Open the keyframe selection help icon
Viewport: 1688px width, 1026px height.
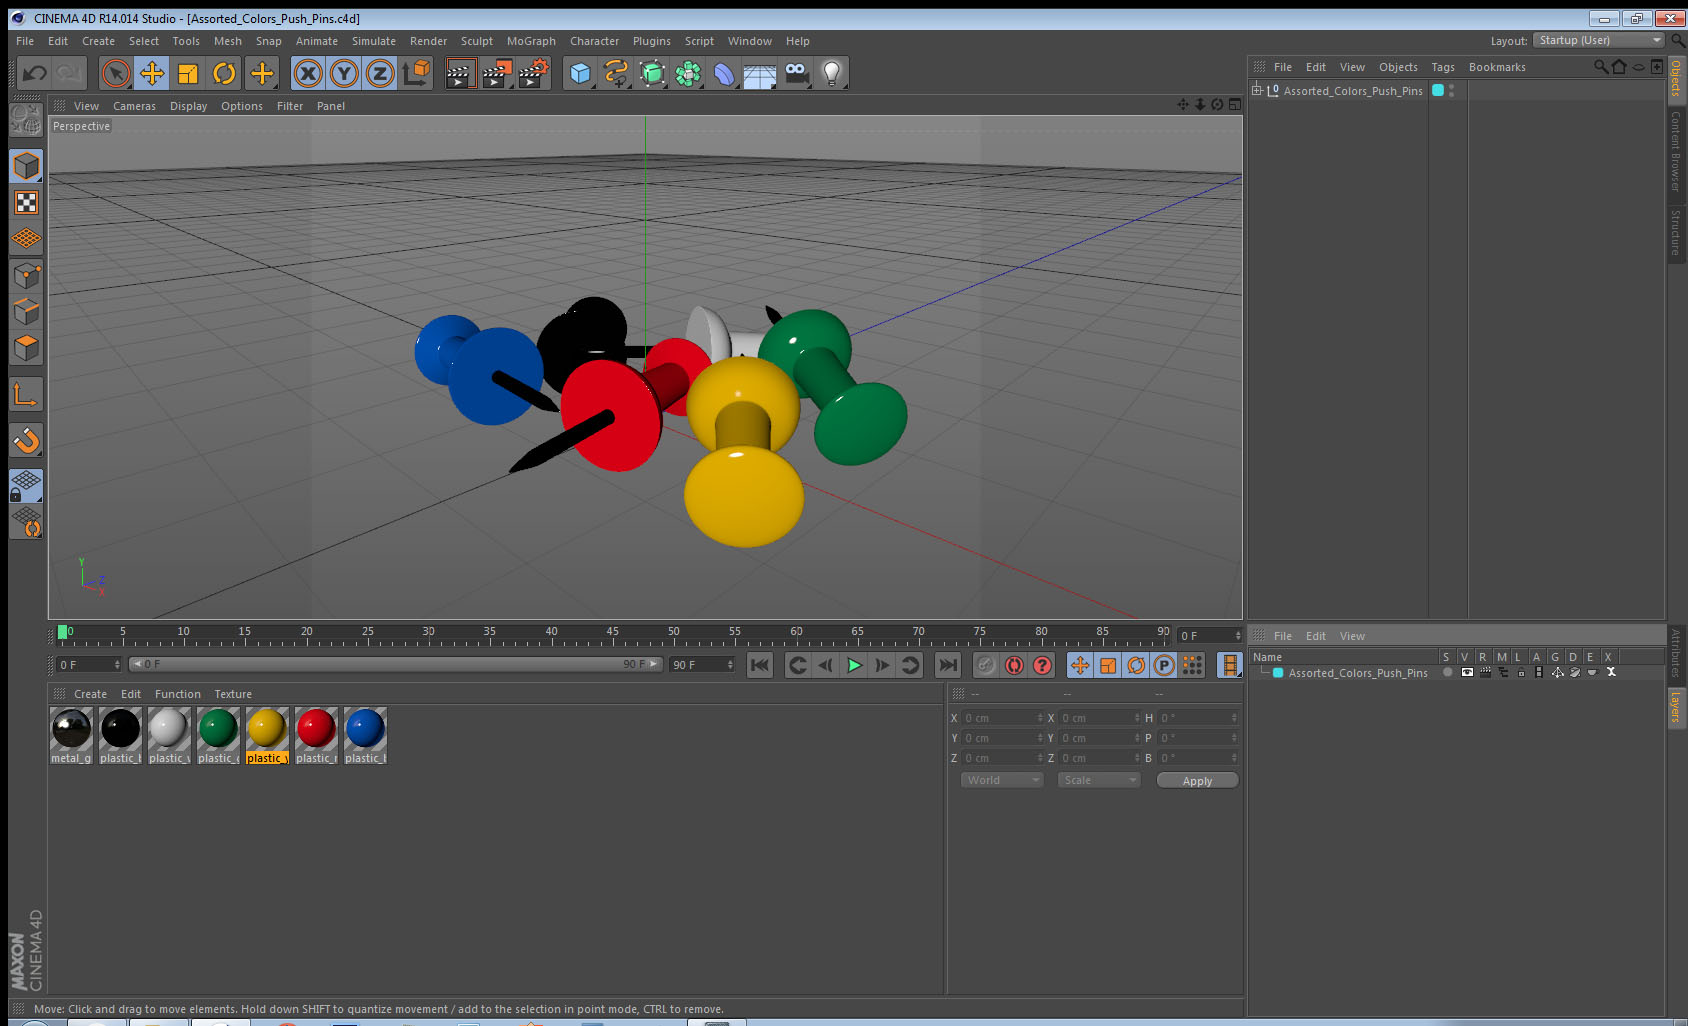pos(1042,665)
